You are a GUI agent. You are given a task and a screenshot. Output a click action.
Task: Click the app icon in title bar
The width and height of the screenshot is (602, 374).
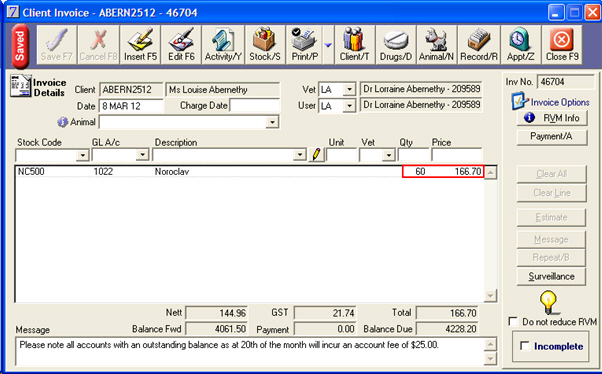click(13, 12)
